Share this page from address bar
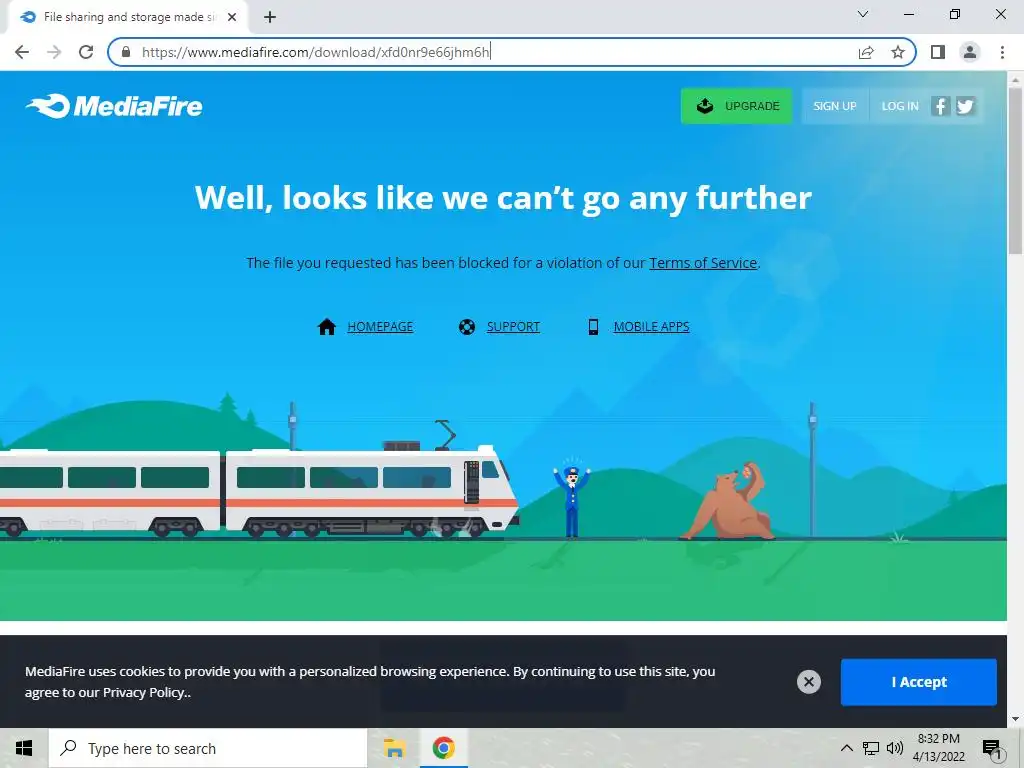1024x768 pixels. 866,52
